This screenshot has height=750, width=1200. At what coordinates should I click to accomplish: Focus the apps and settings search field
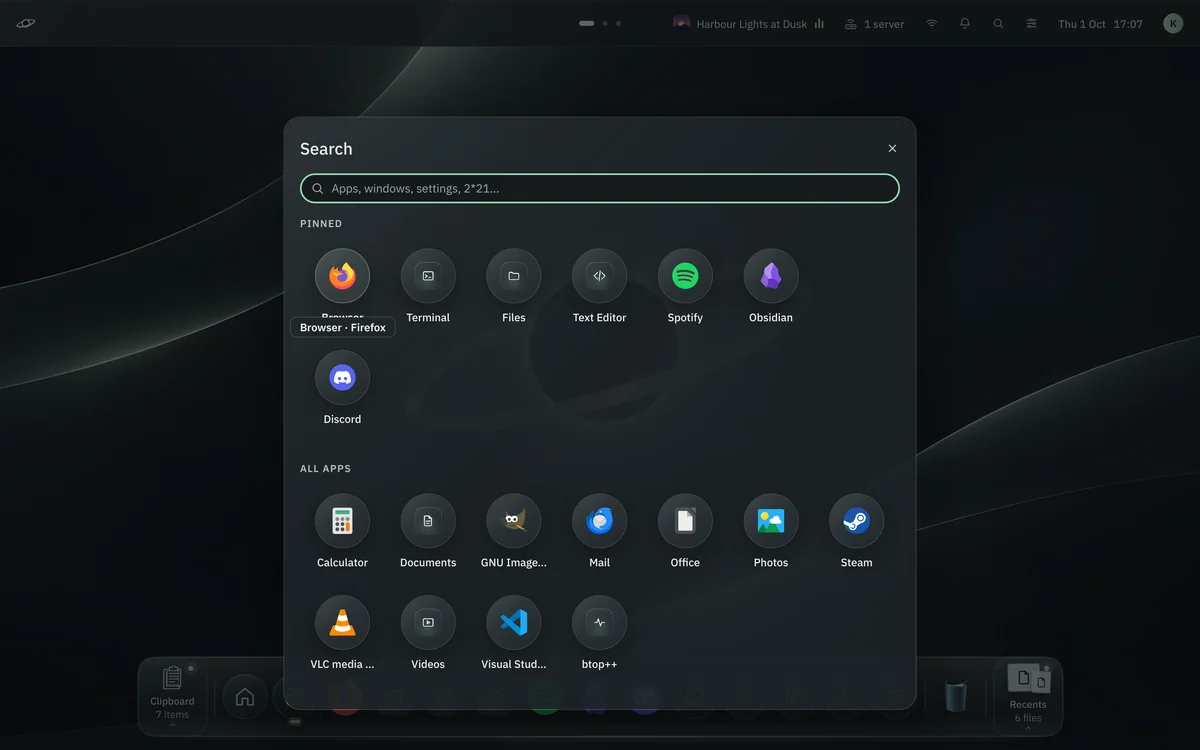600,188
